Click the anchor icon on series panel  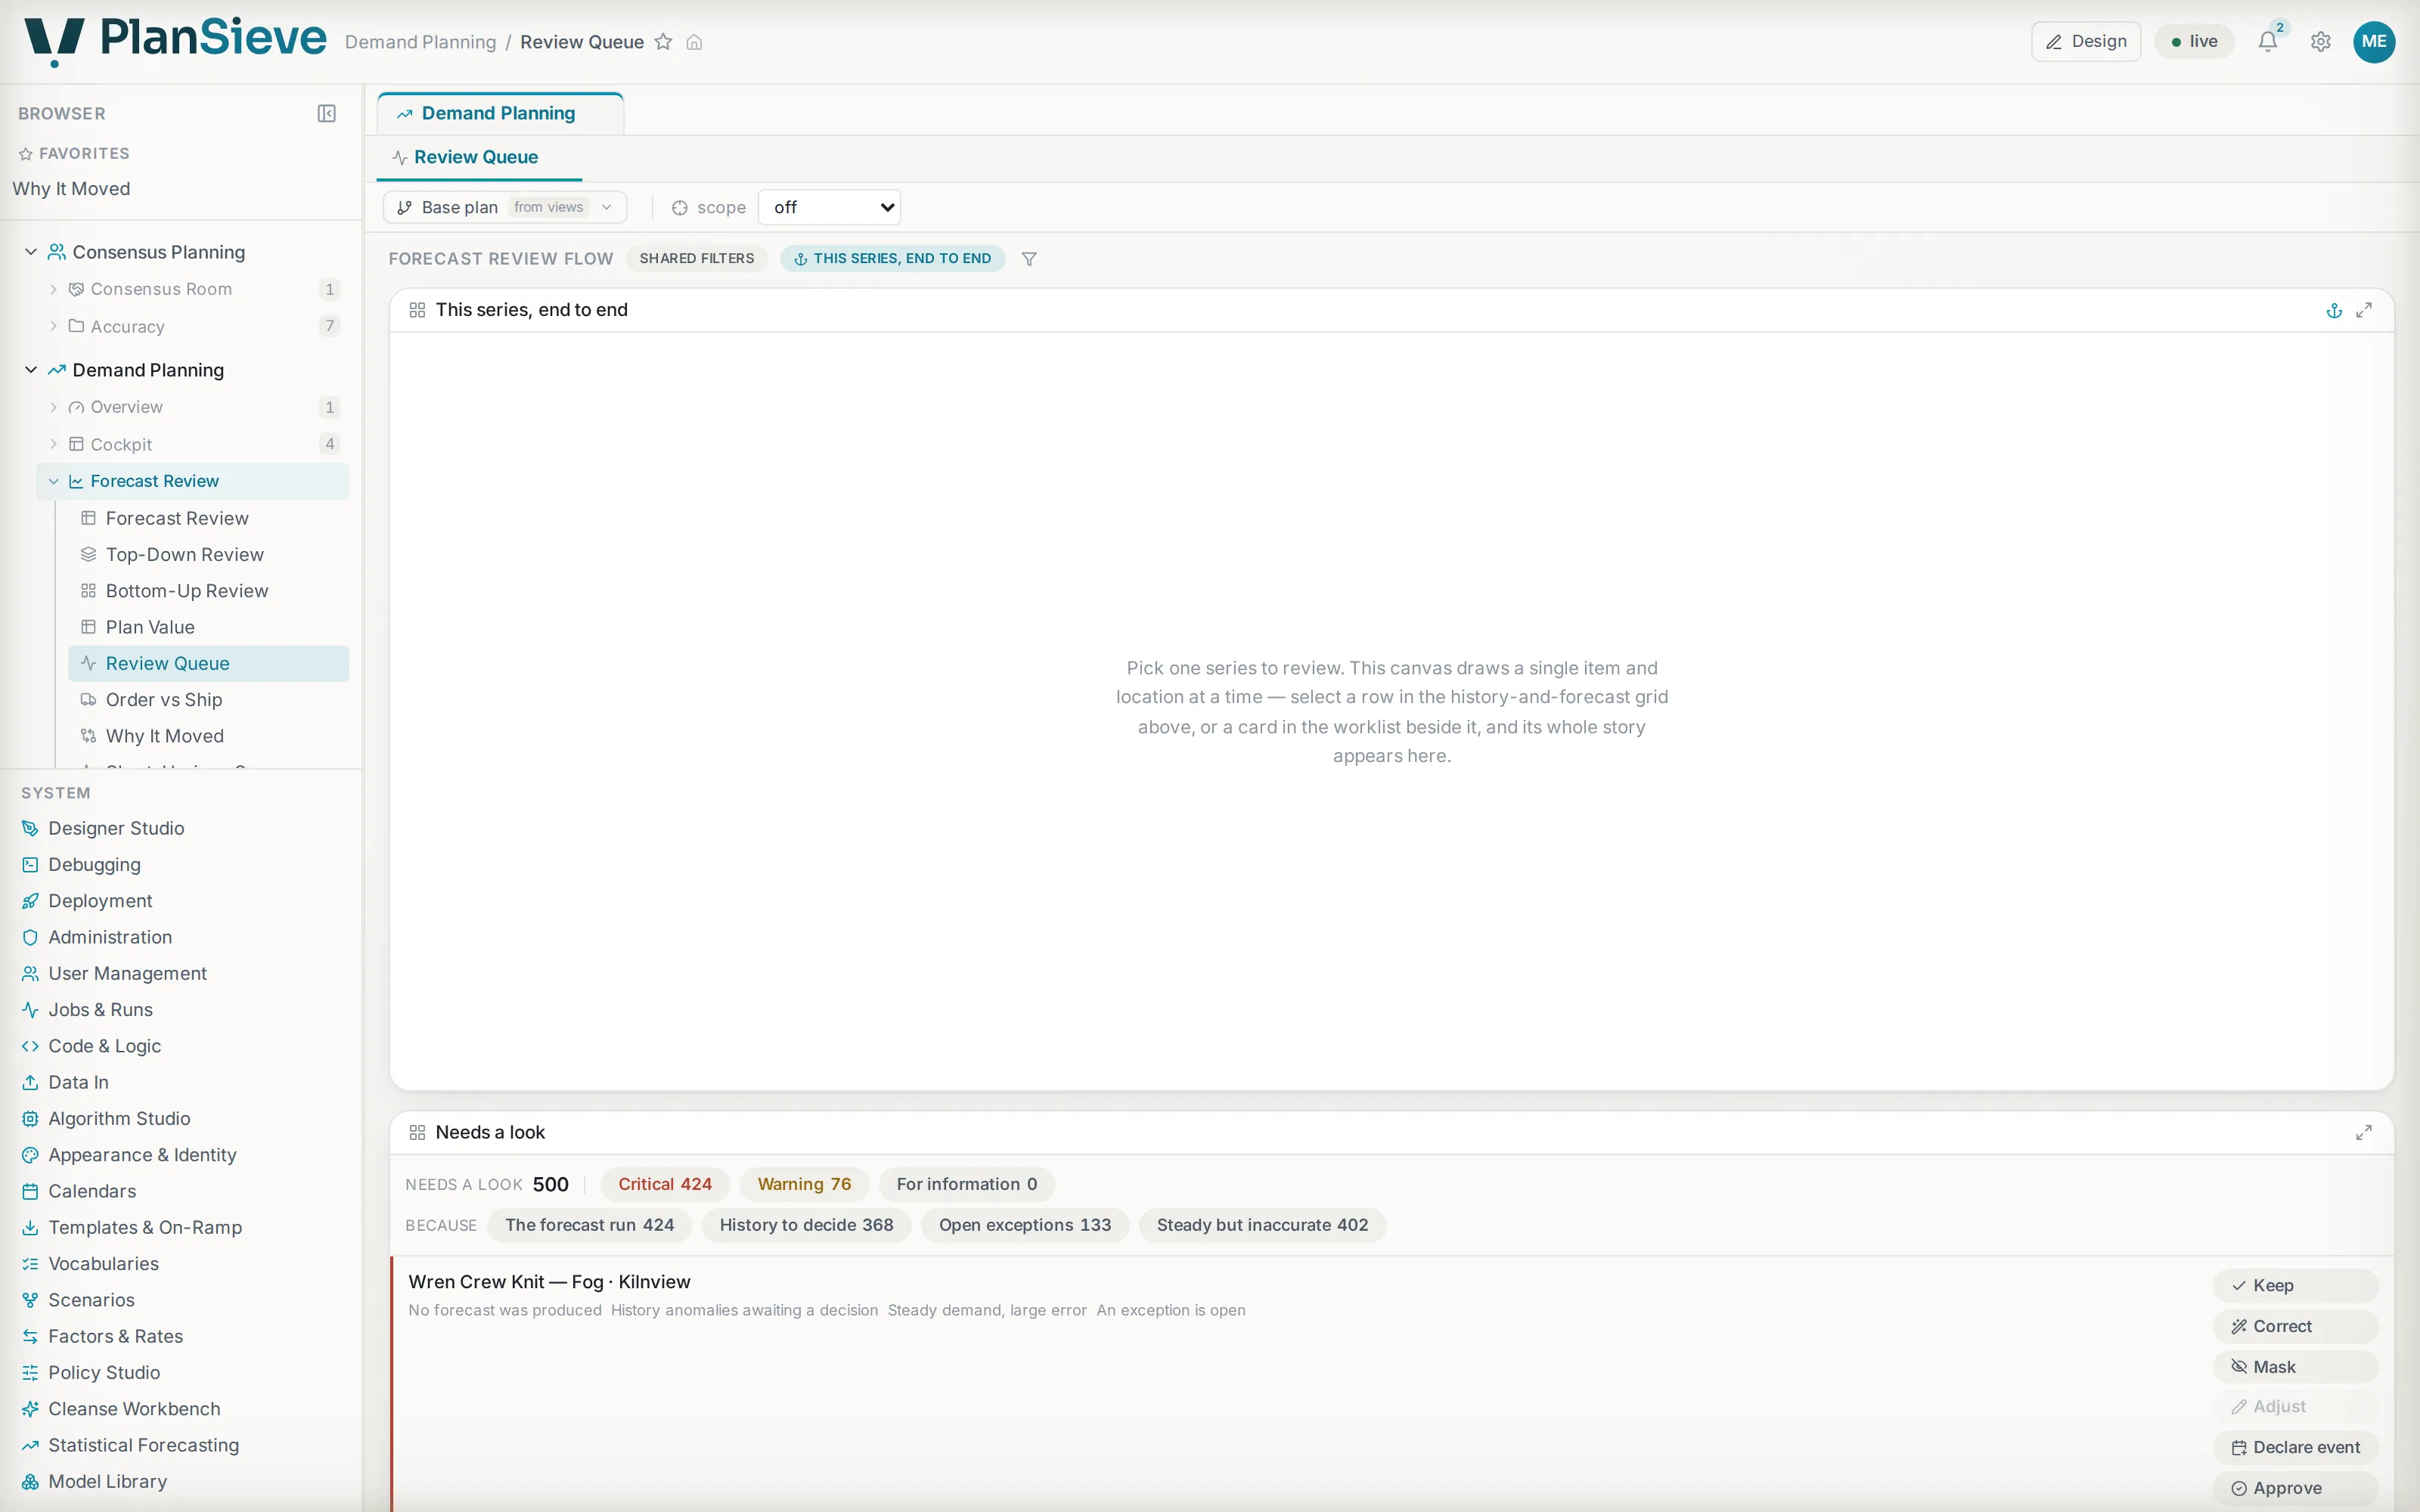(2334, 311)
